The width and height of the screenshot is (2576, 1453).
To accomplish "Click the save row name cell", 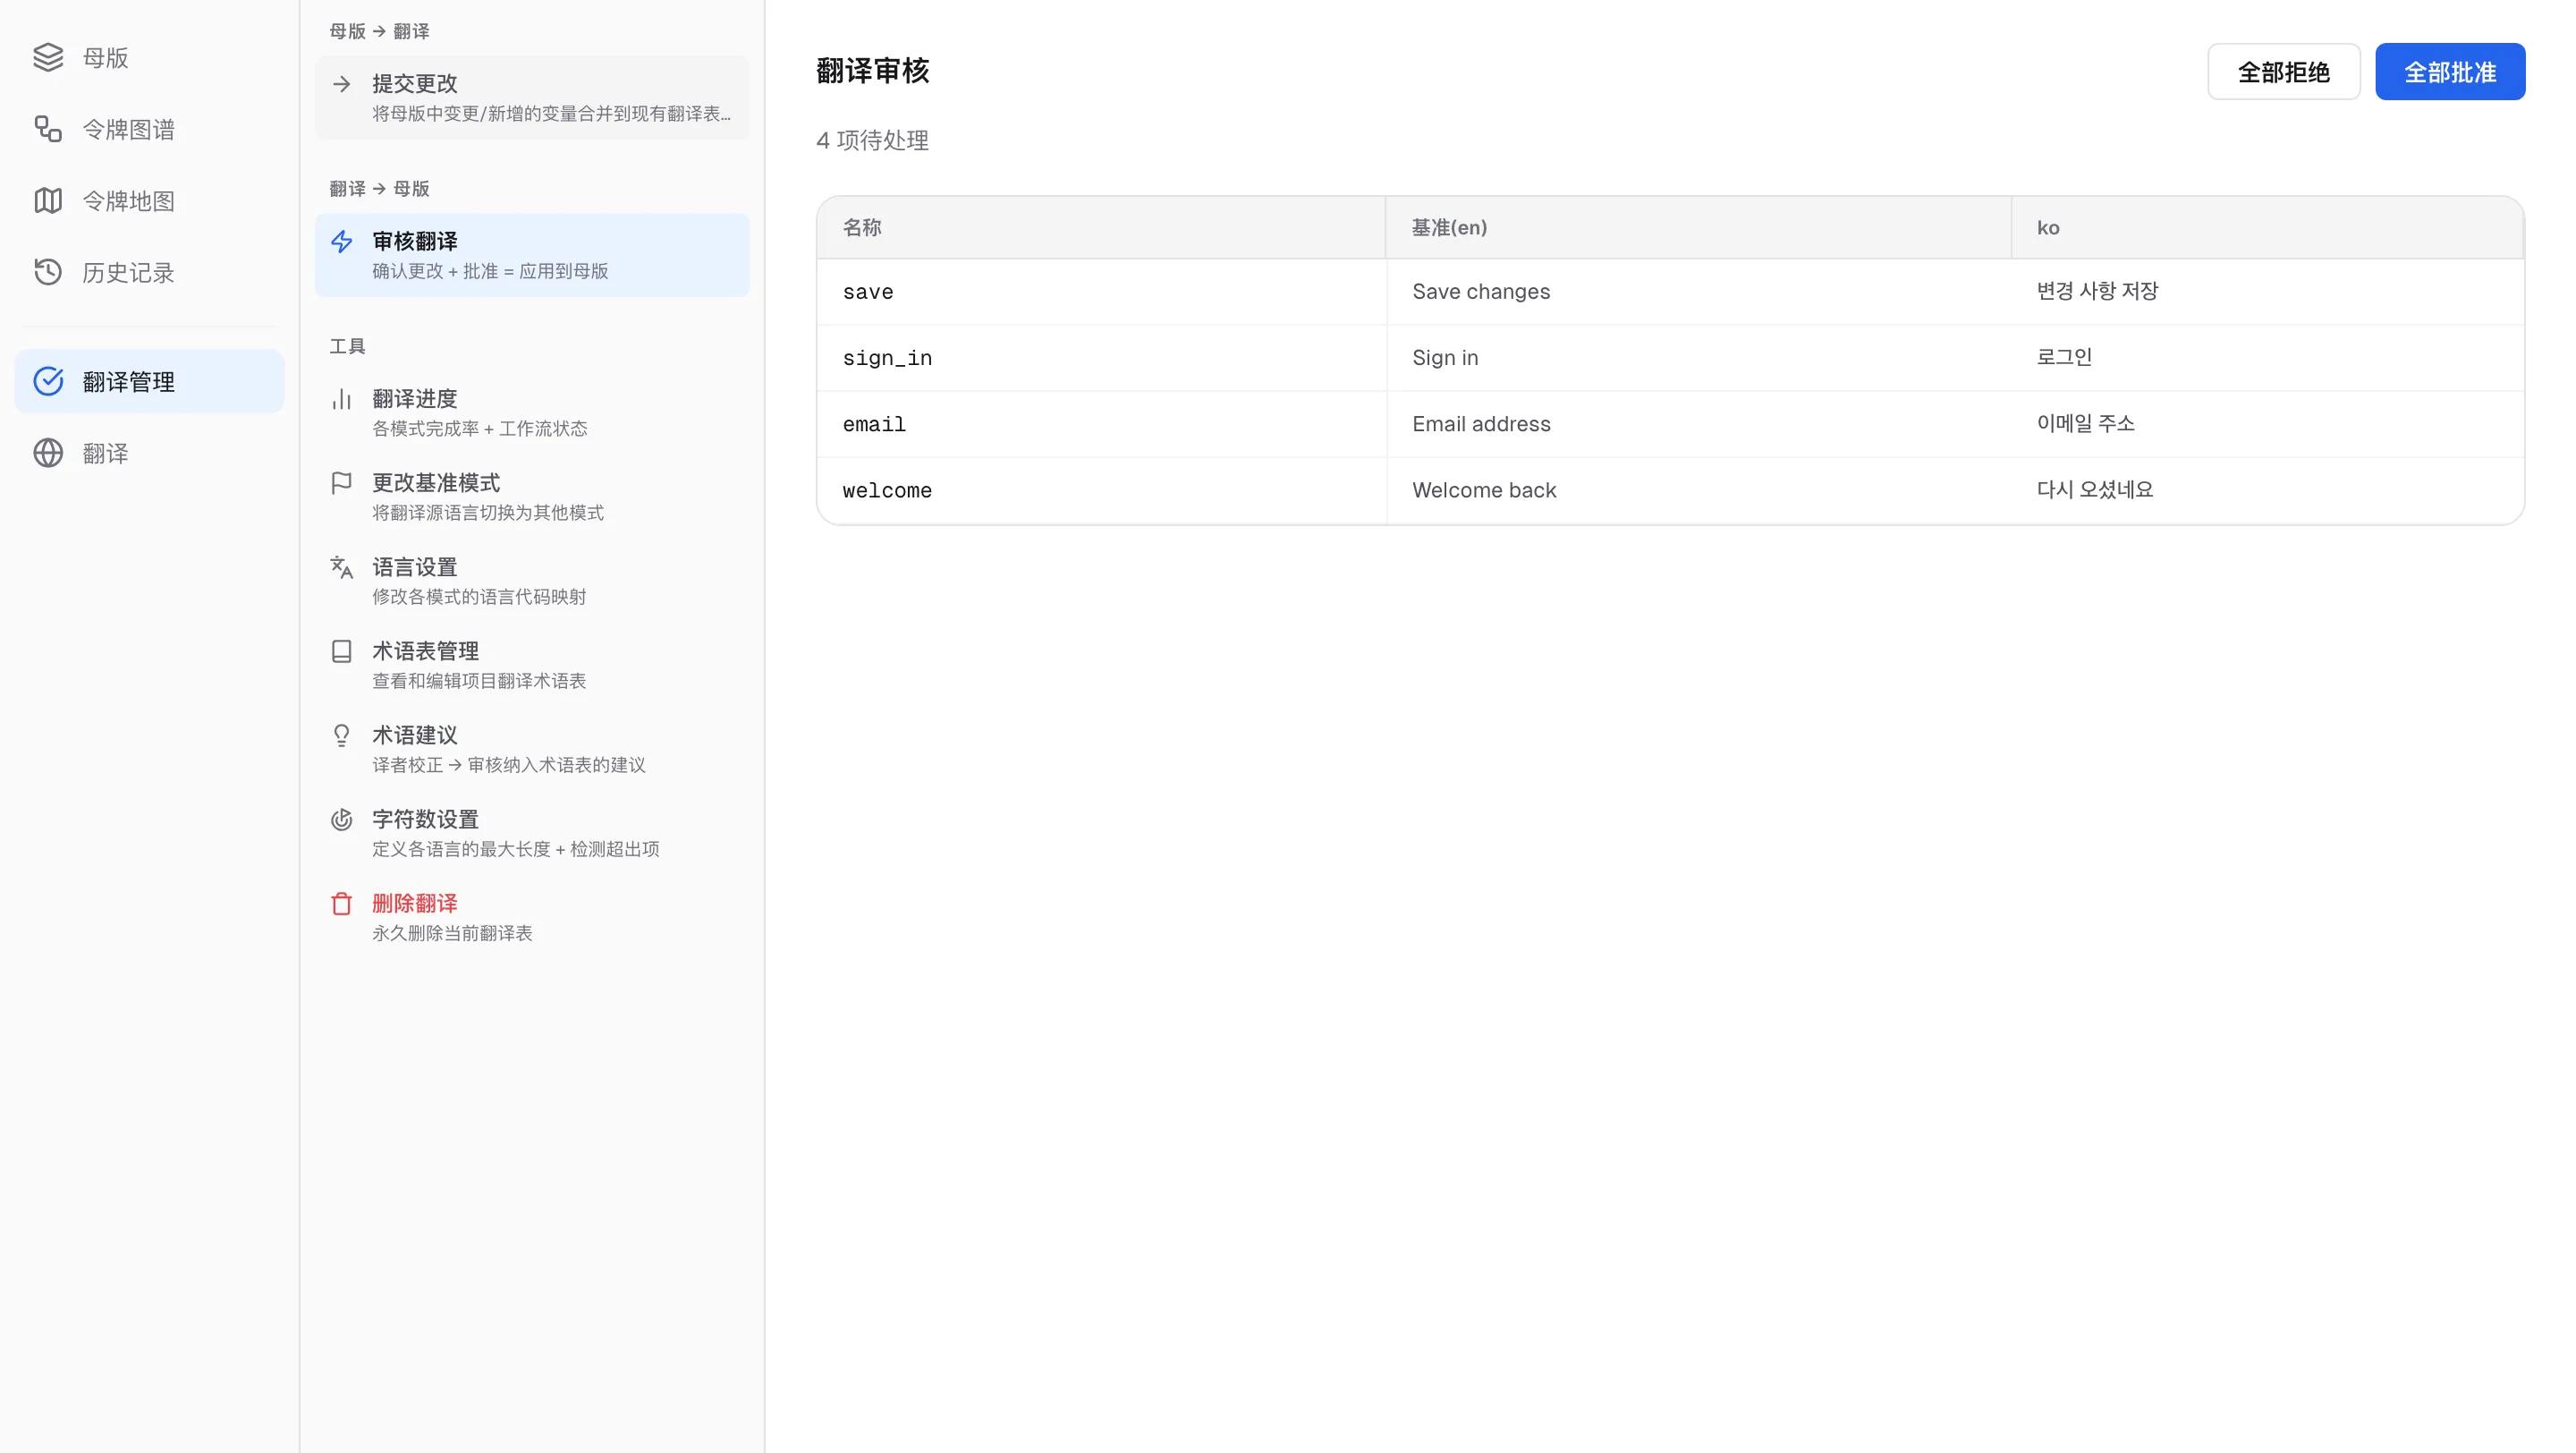I will coord(1101,292).
